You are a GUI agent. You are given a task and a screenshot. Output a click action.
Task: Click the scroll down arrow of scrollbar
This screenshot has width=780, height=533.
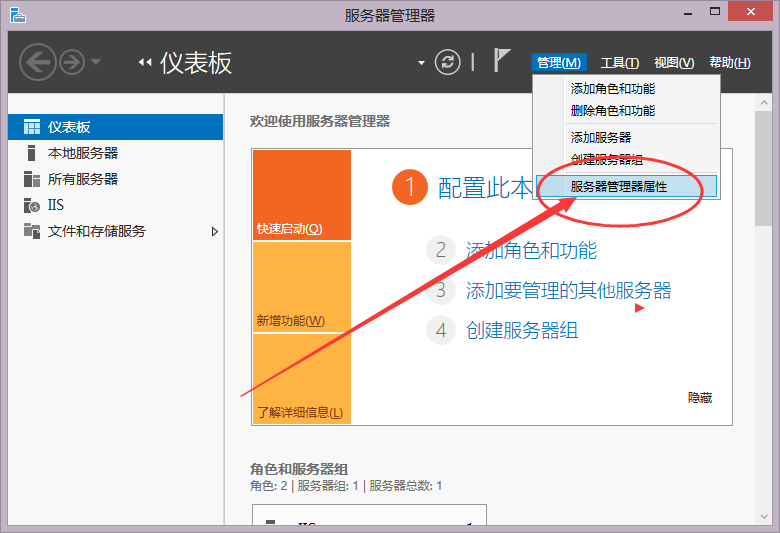(x=764, y=517)
